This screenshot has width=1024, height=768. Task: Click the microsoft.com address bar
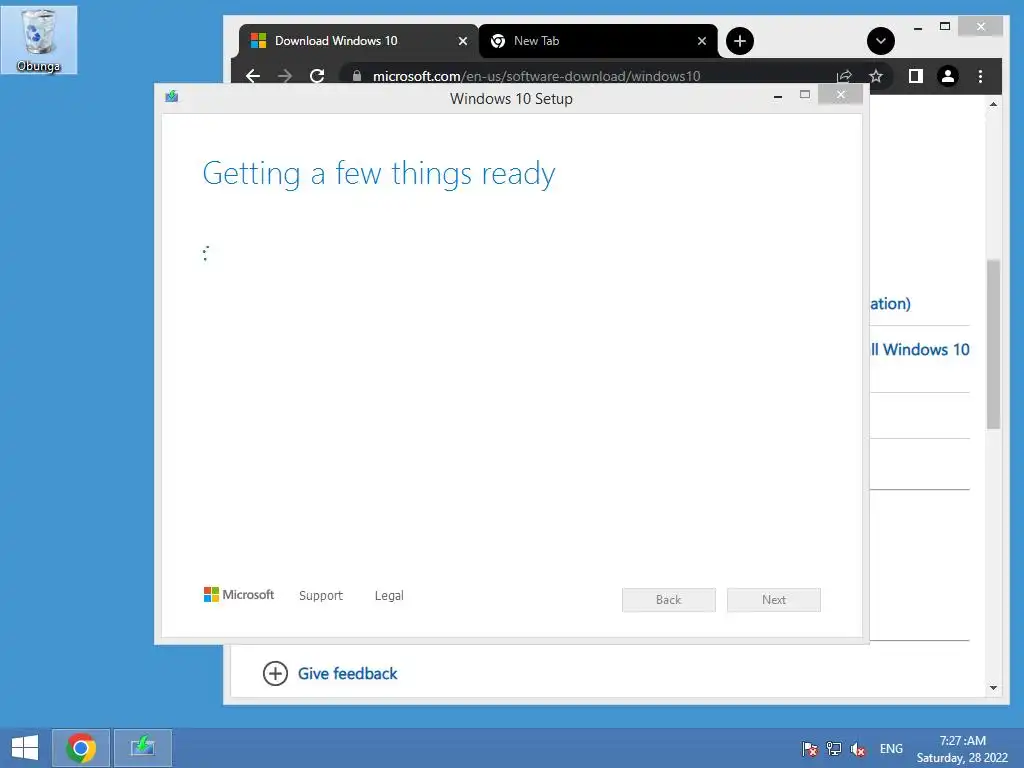point(537,76)
